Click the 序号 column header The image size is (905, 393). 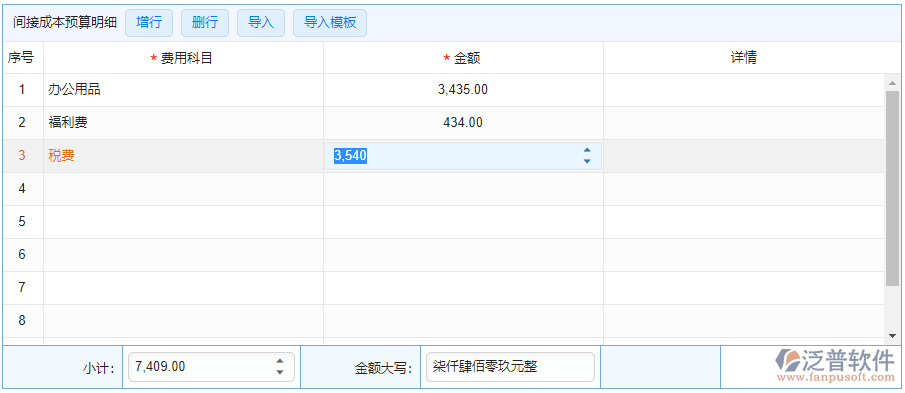click(x=21, y=58)
